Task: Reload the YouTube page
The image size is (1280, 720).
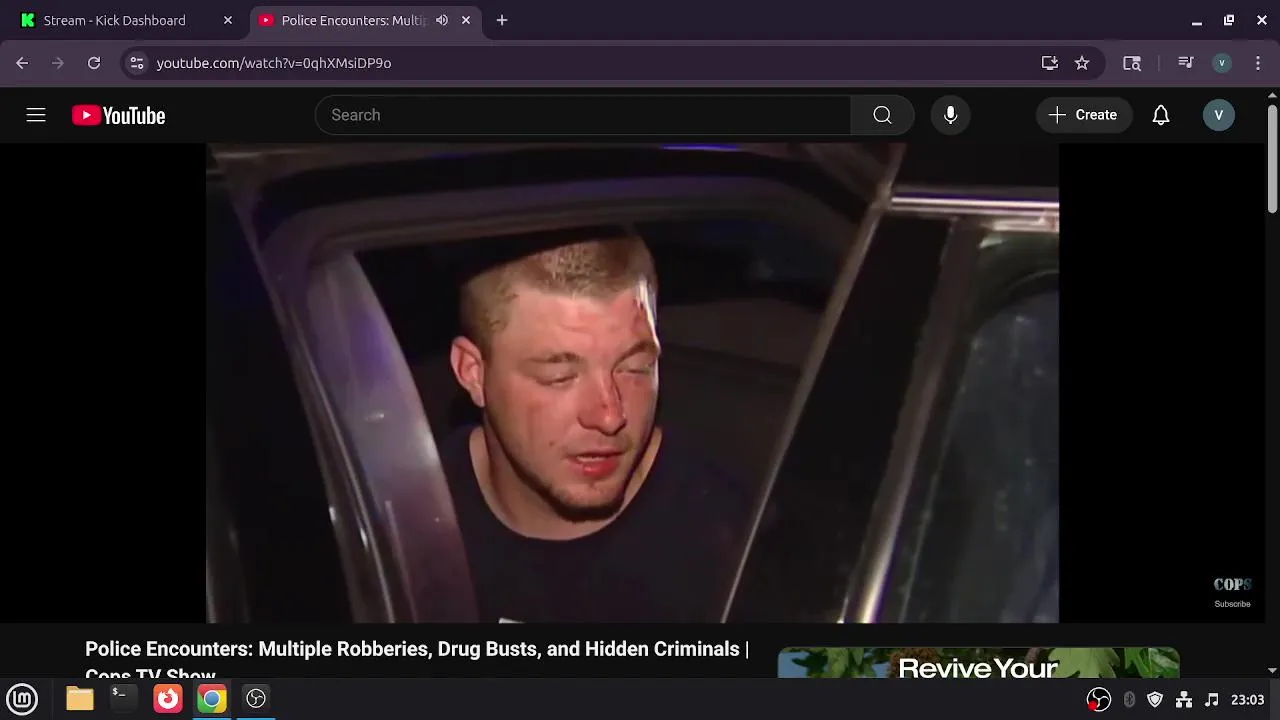Action: (94, 63)
